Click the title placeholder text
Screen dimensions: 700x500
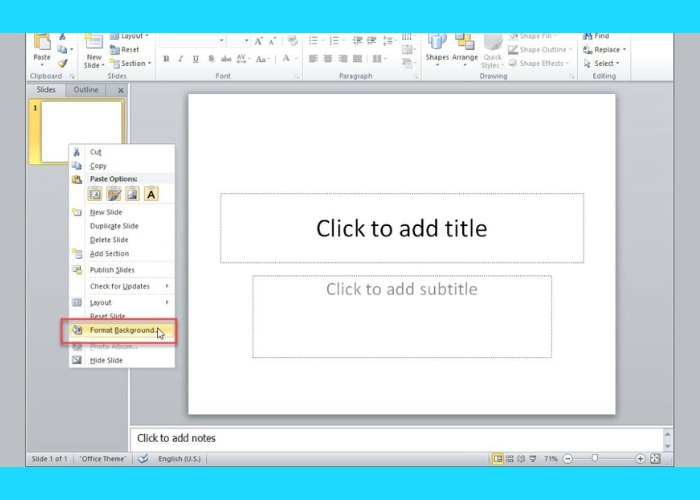(x=401, y=229)
